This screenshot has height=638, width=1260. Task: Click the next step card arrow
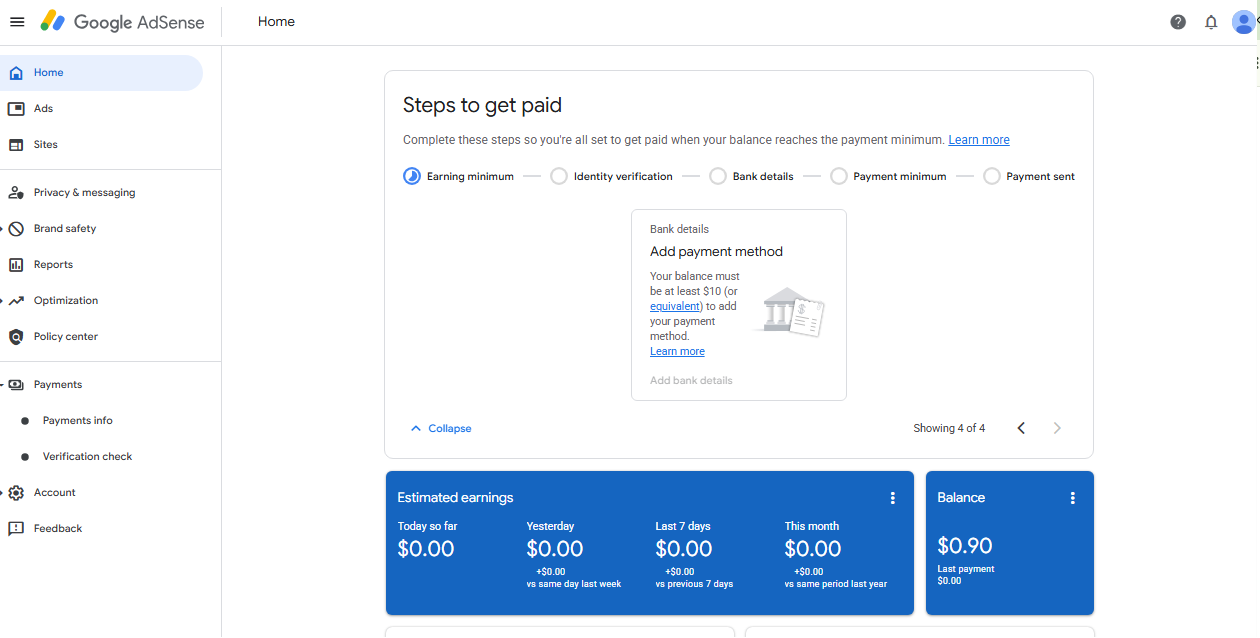[1057, 428]
